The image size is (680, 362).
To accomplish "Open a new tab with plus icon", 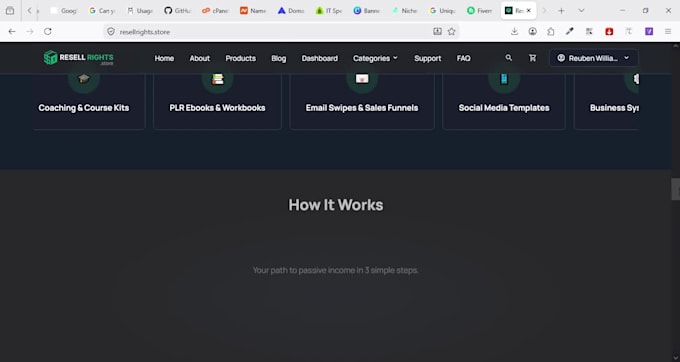I will coord(561,11).
